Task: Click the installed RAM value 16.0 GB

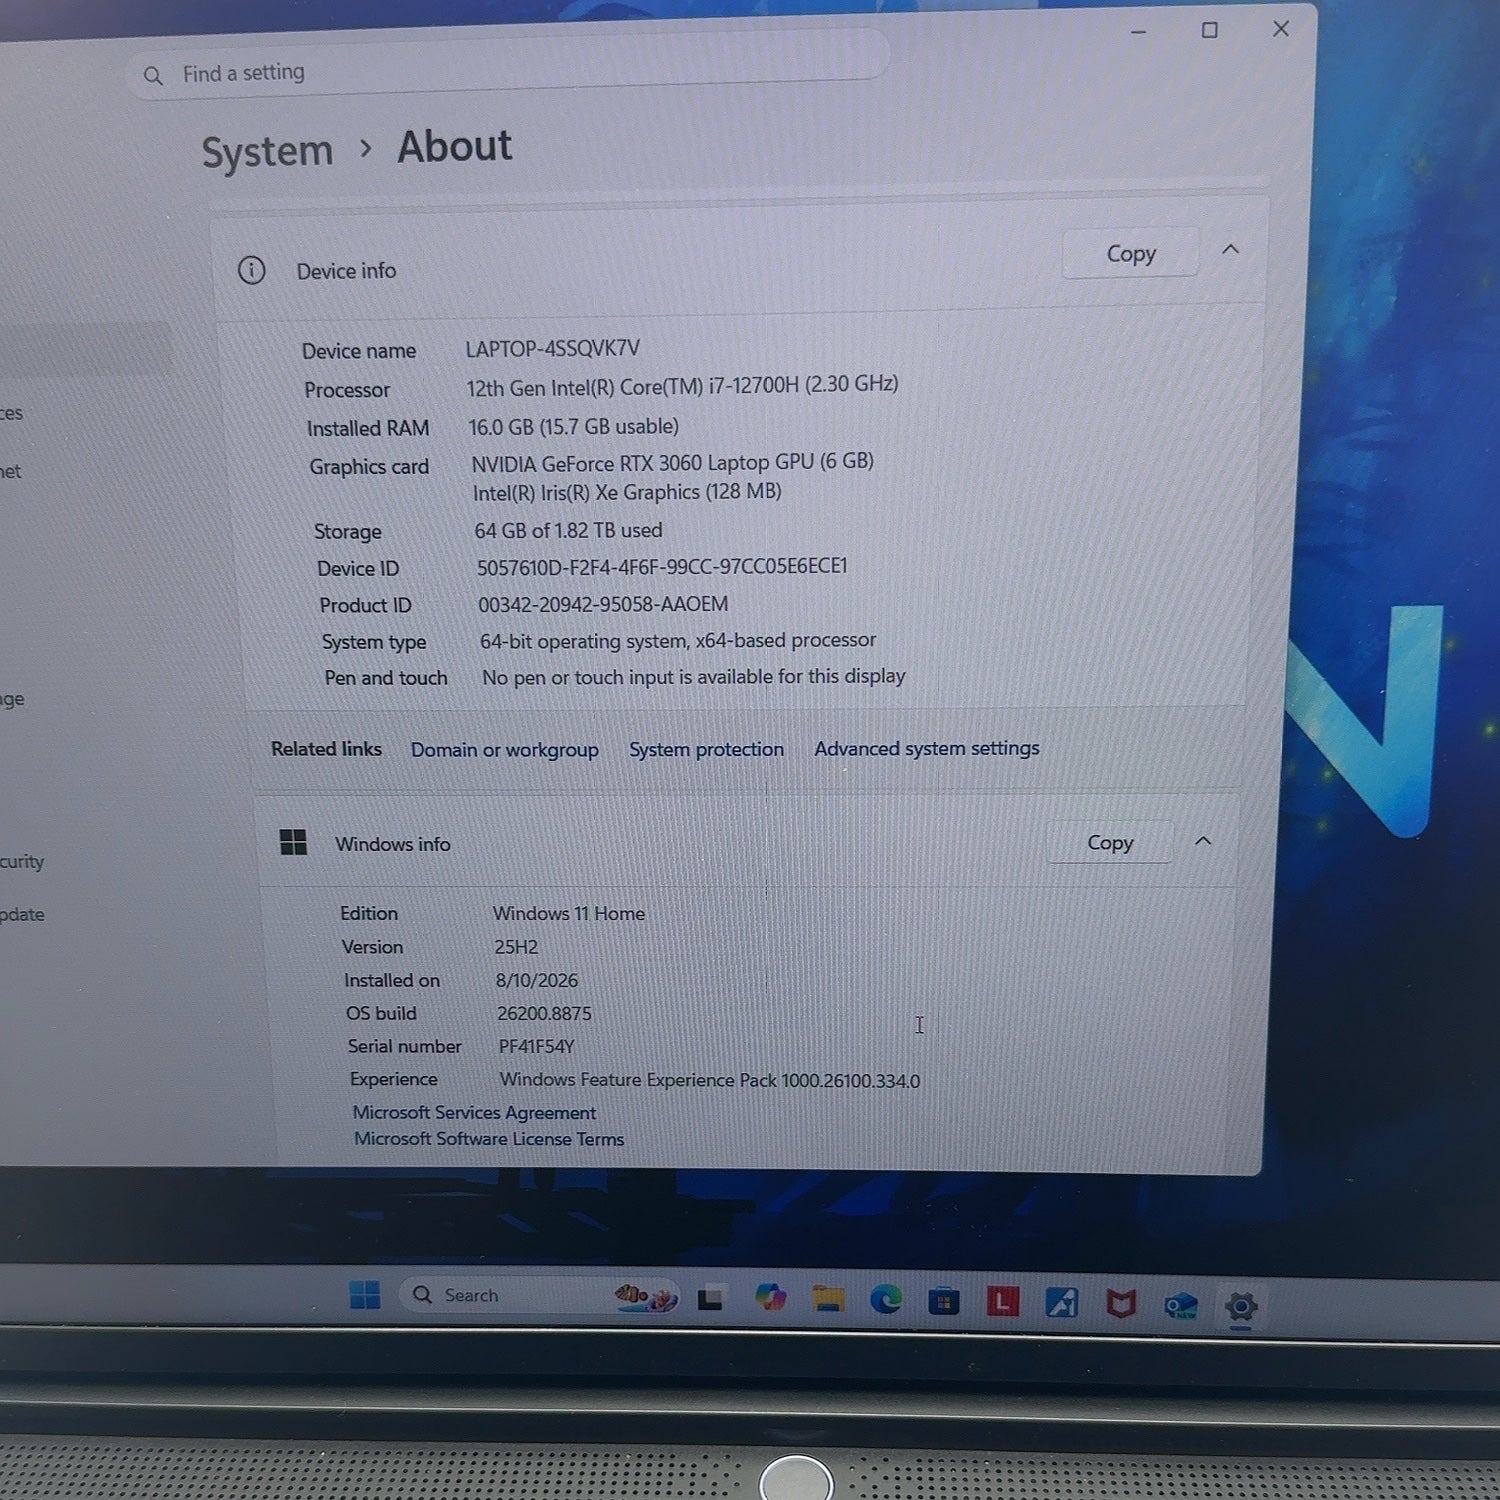Action: pos(573,427)
